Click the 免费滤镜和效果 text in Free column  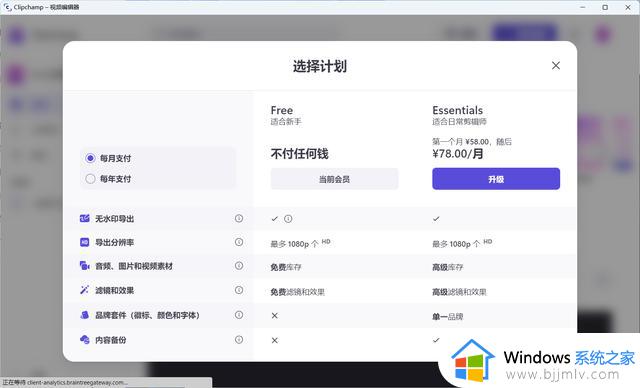(x=298, y=292)
